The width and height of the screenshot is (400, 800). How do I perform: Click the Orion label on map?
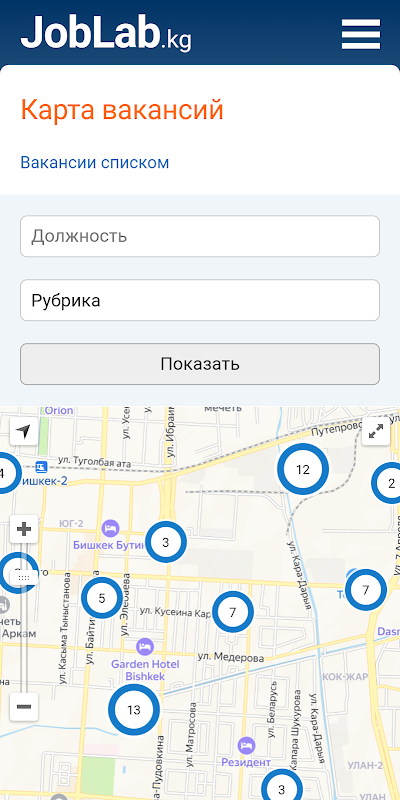[x=59, y=410]
